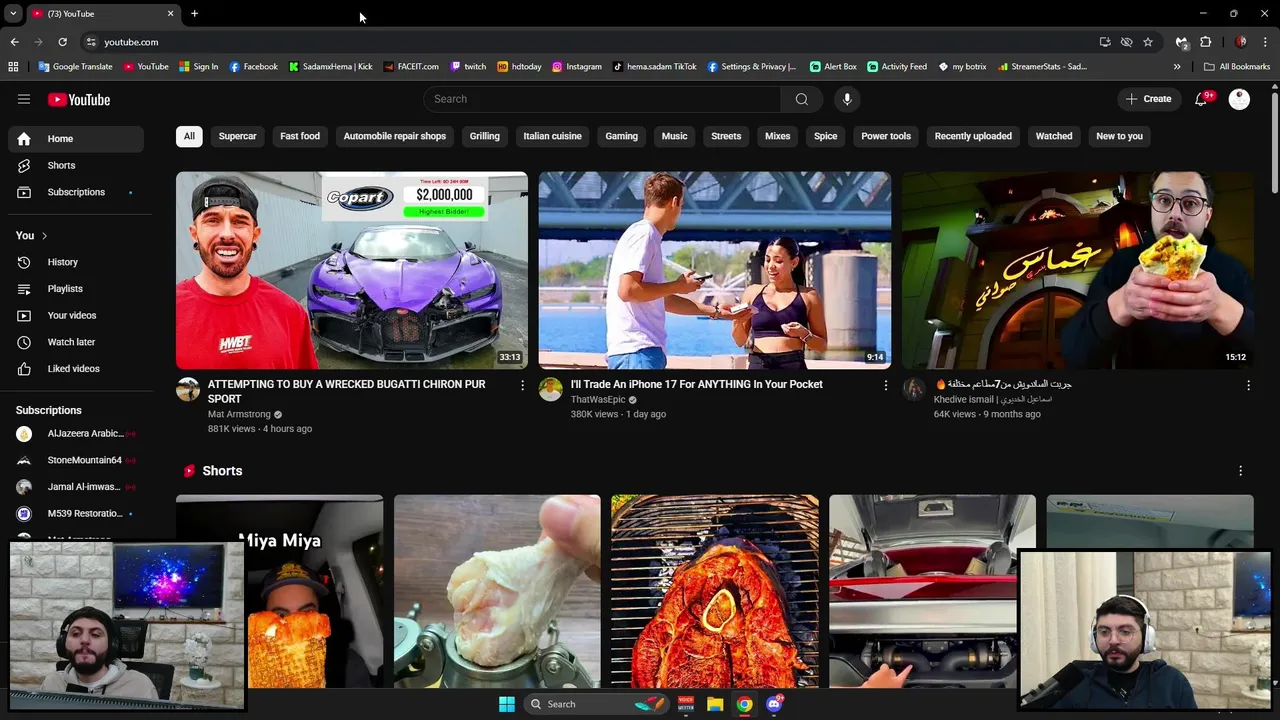Click the Chrome address bar
Image resolution: width=1280 pixels, height=720 pixels.
[x=590, y=42]
